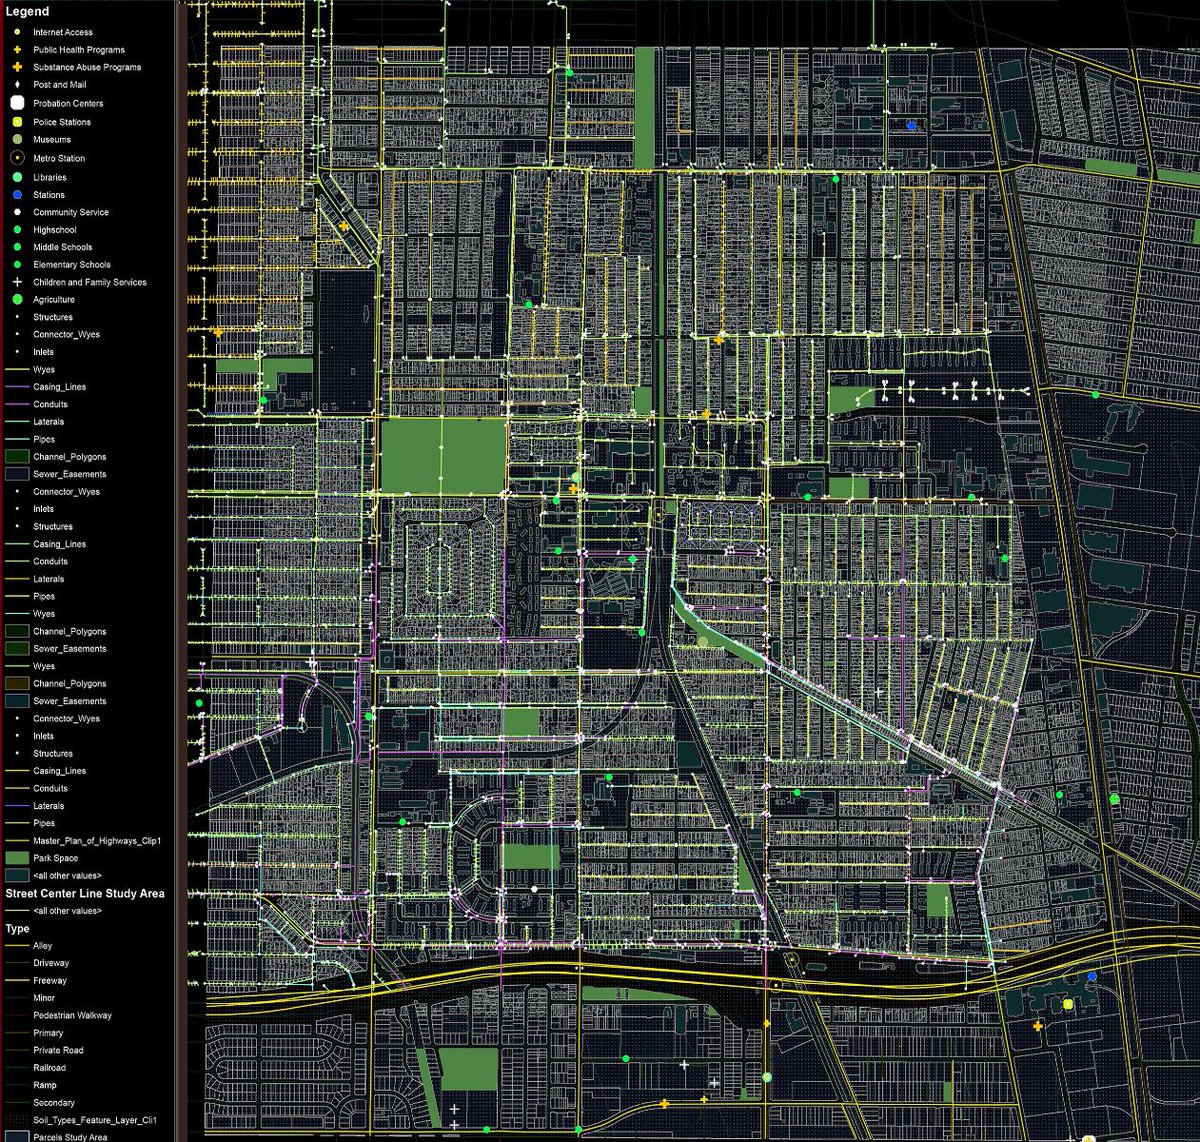The image size is (1200, 1142).
Task: Click the Master_Plan_of_Highways_Clip1 line symbol
Action: tap(17, 841)
